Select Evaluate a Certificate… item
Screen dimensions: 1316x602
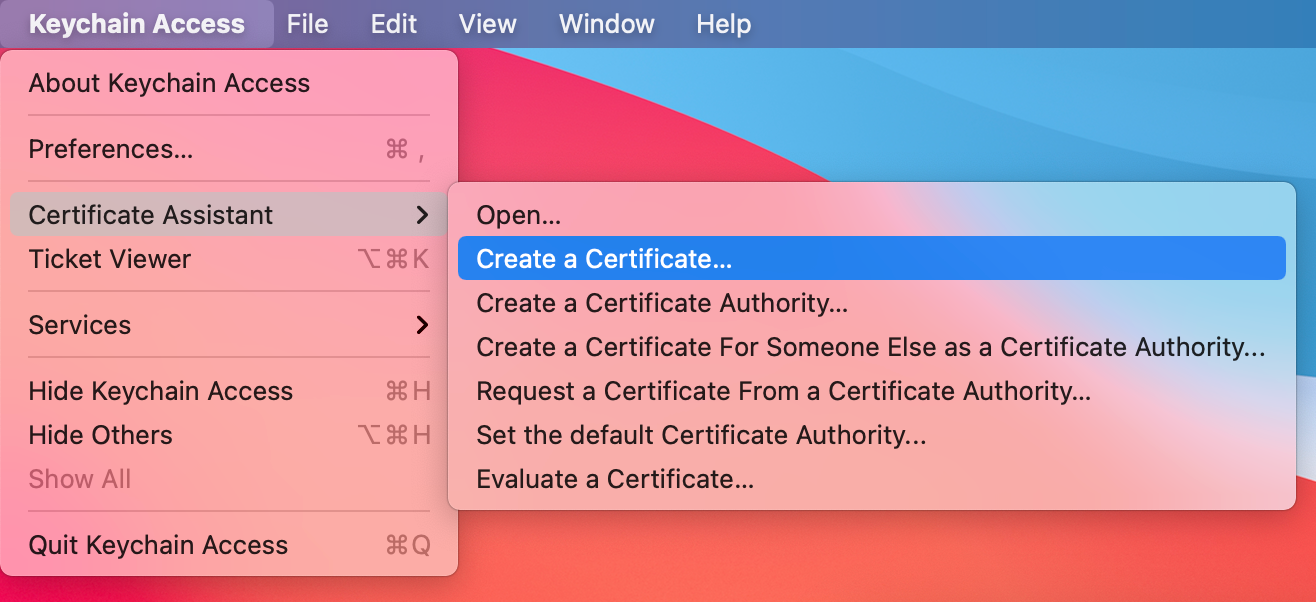[x=871, y=479]
